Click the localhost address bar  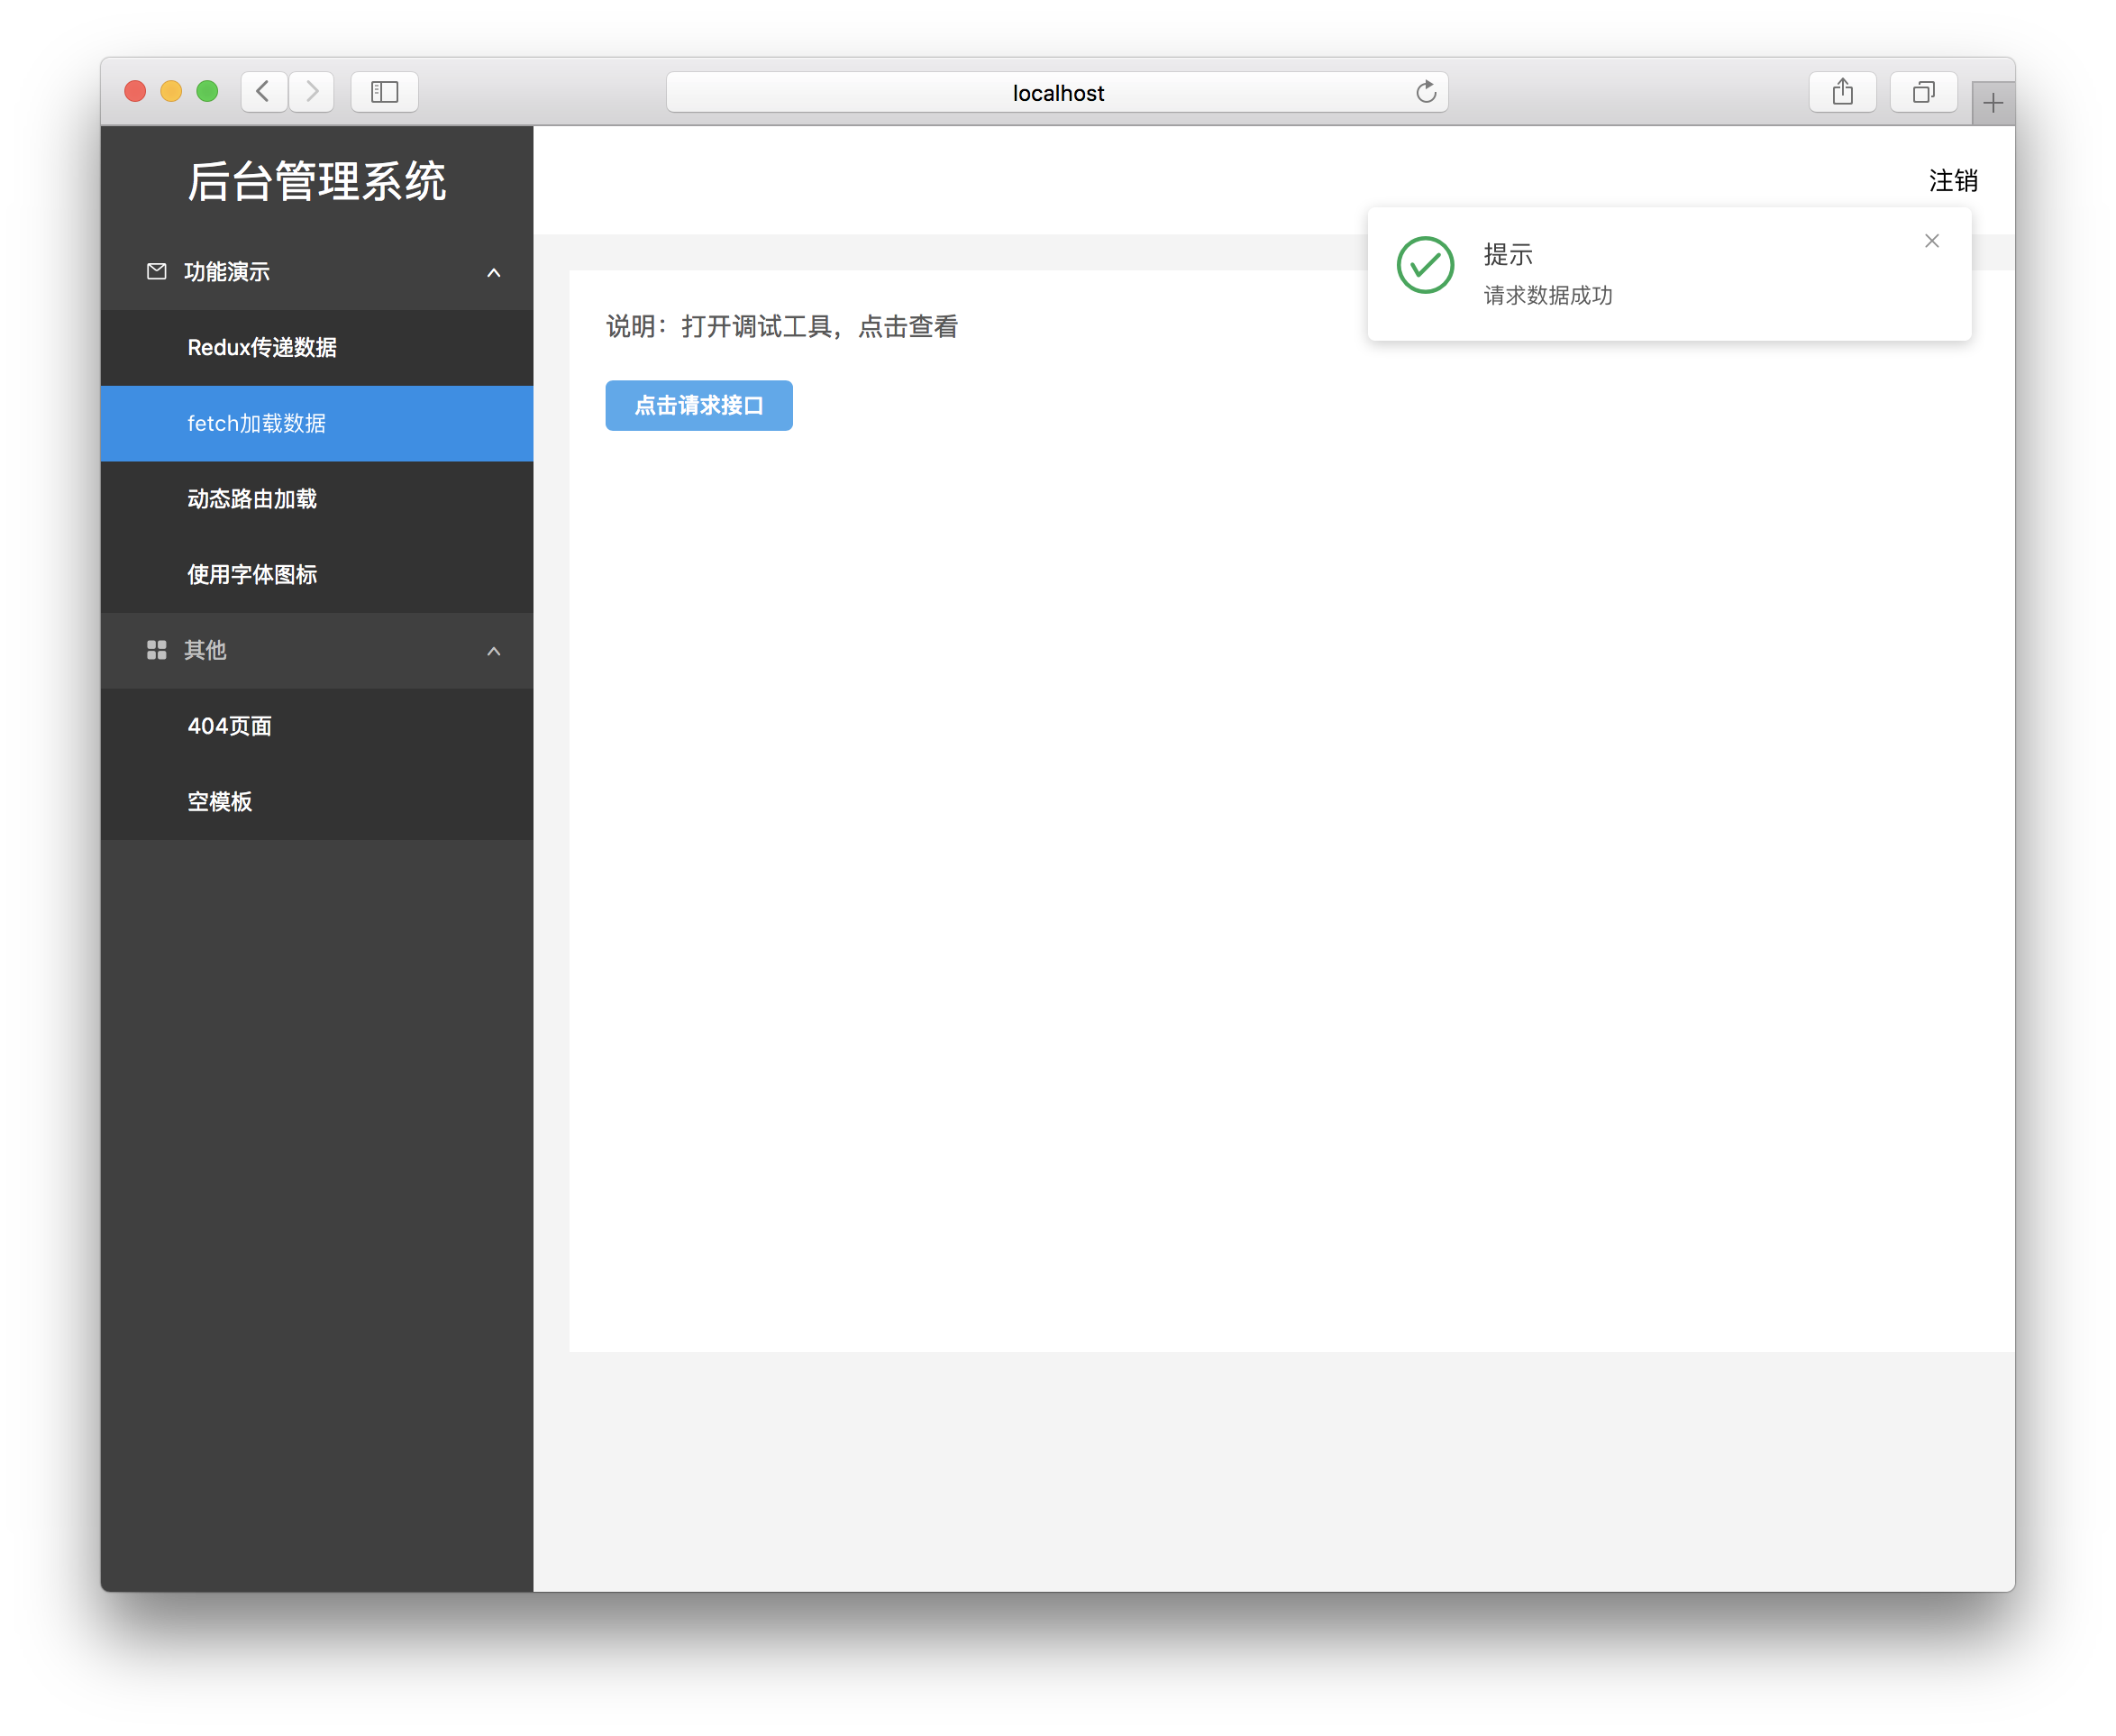click(1057, 93)
